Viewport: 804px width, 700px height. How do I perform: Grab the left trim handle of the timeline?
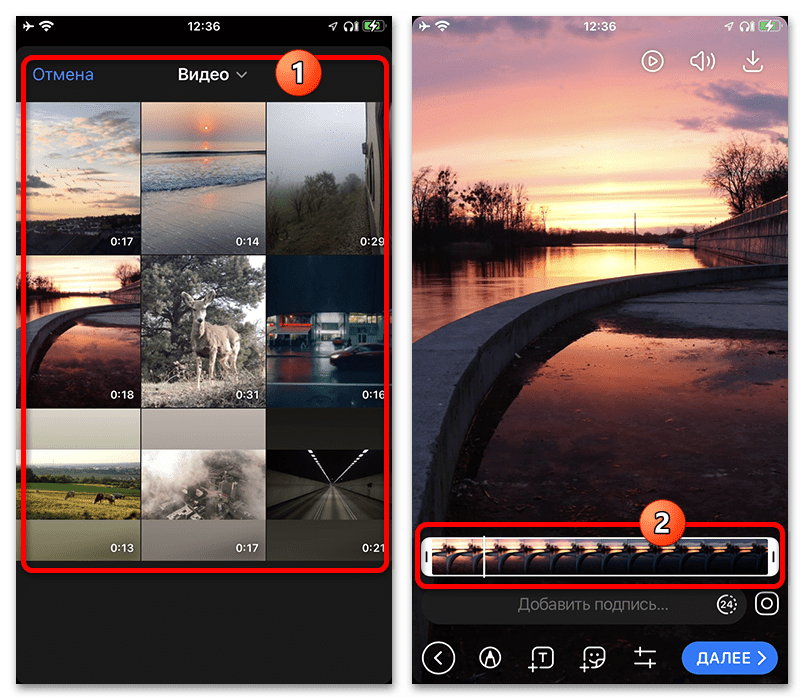coord(427,556)
